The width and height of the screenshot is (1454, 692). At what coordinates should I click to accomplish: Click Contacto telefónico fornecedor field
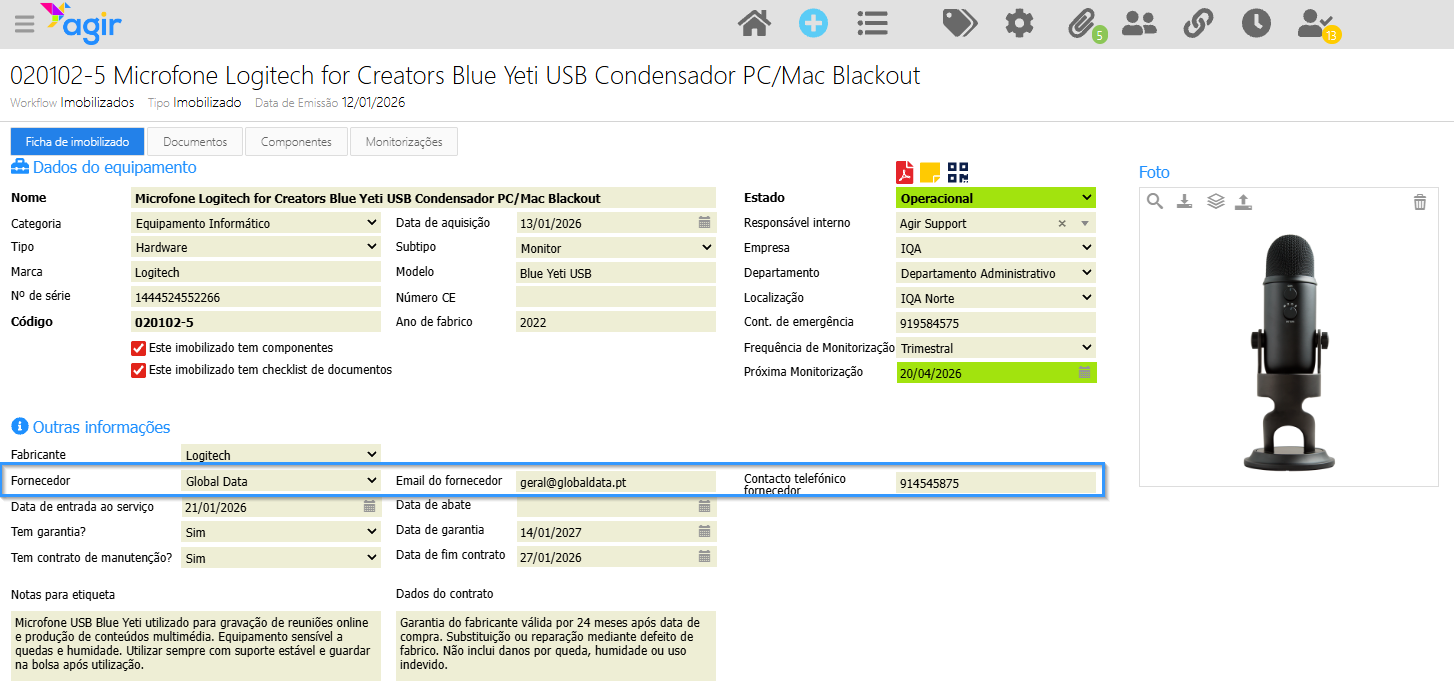996,482
